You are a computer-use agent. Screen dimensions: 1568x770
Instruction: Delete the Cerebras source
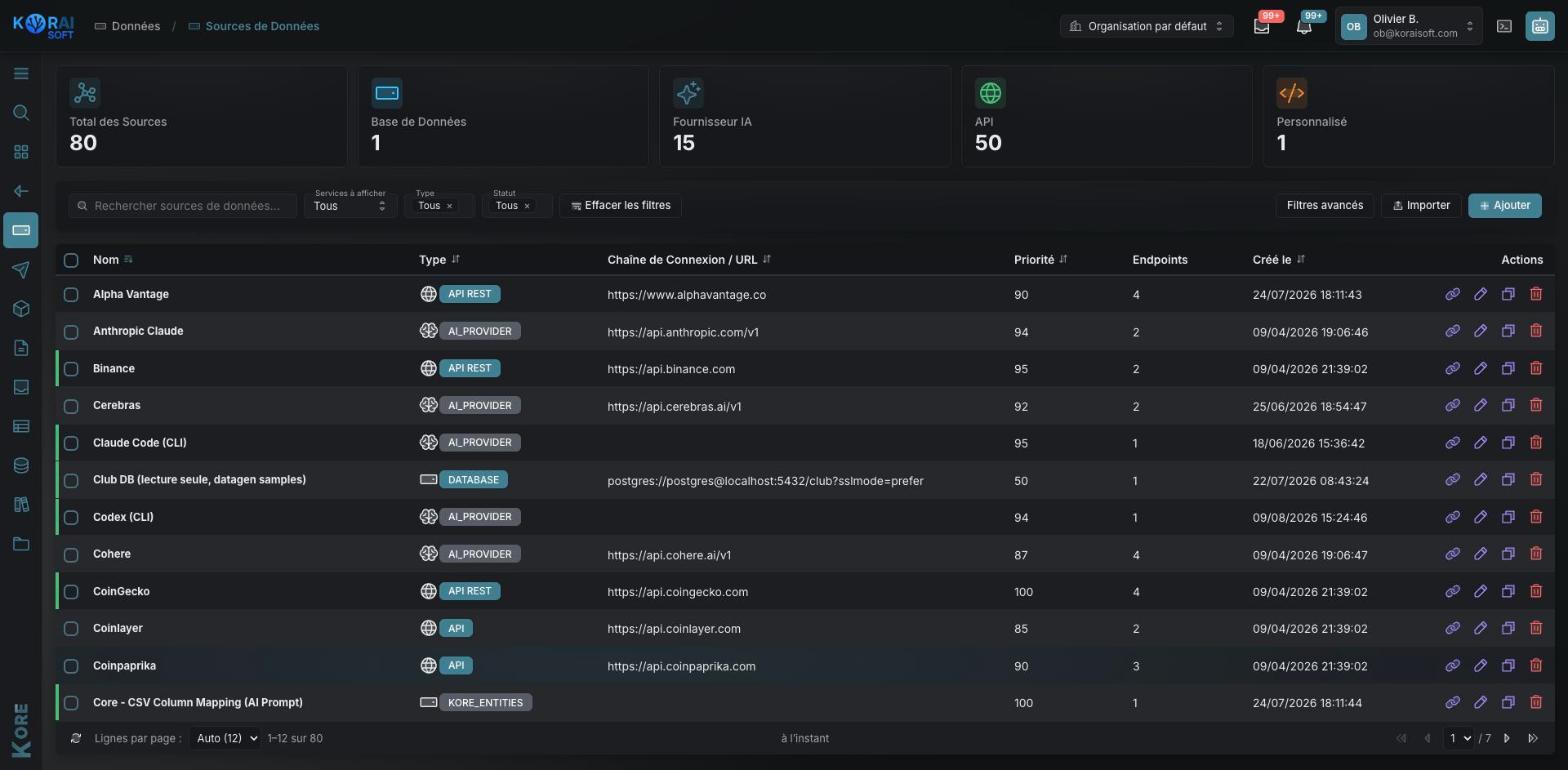1536,405
